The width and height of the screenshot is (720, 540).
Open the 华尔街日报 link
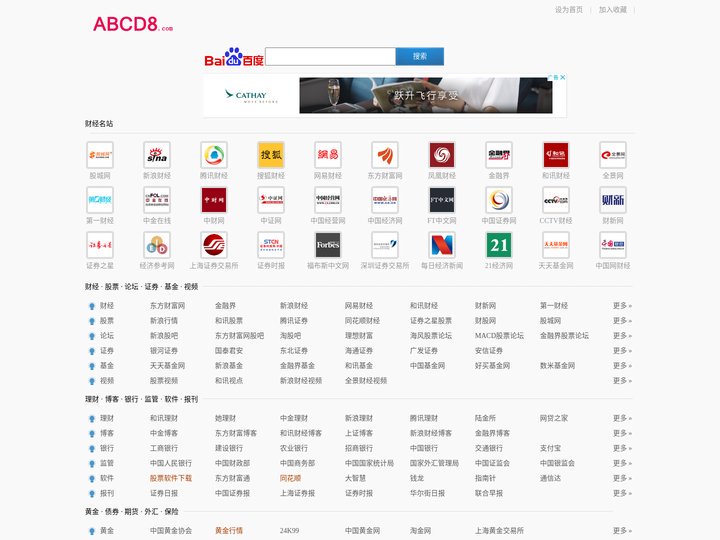(x=428, y=493)
